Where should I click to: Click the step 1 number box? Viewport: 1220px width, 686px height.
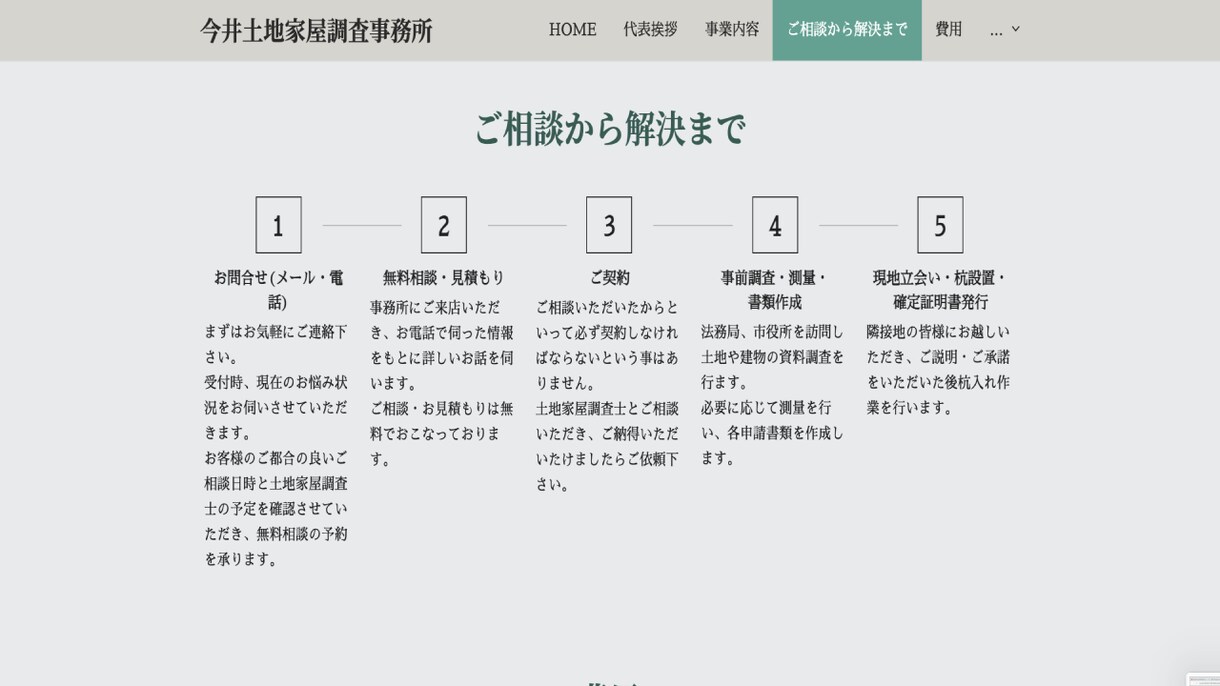pyautogui.click(x=278, y=225)
